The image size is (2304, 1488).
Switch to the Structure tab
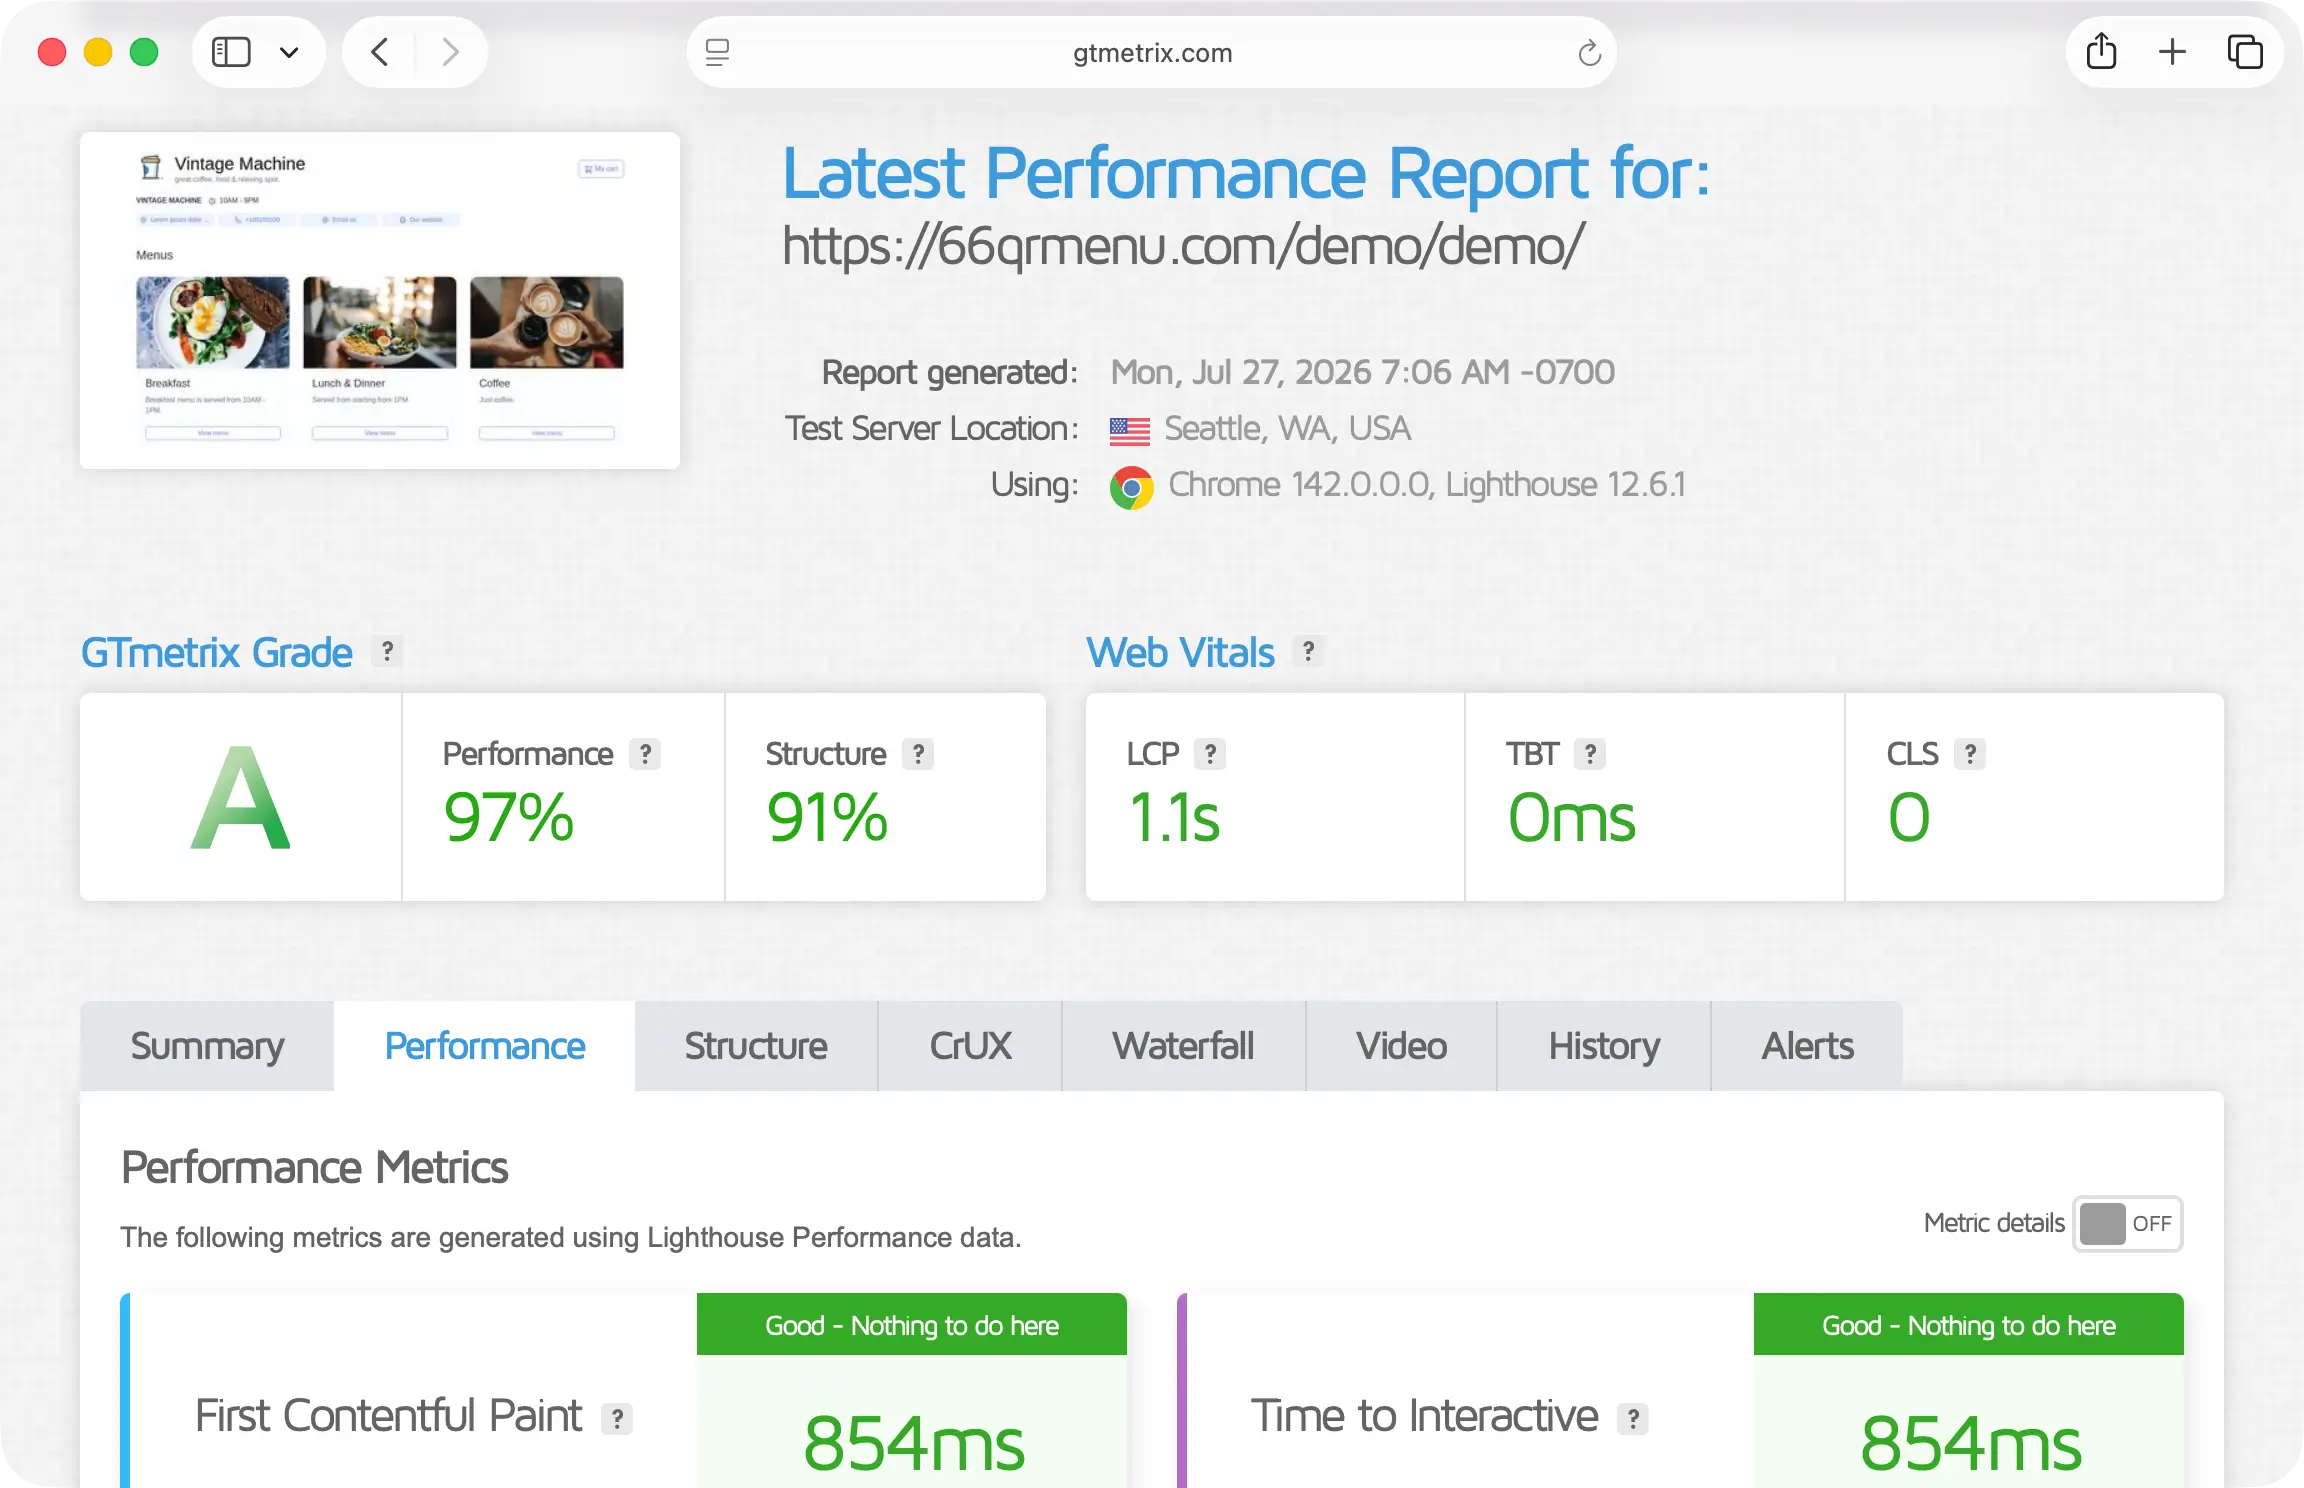click(x=756, y=1046)
